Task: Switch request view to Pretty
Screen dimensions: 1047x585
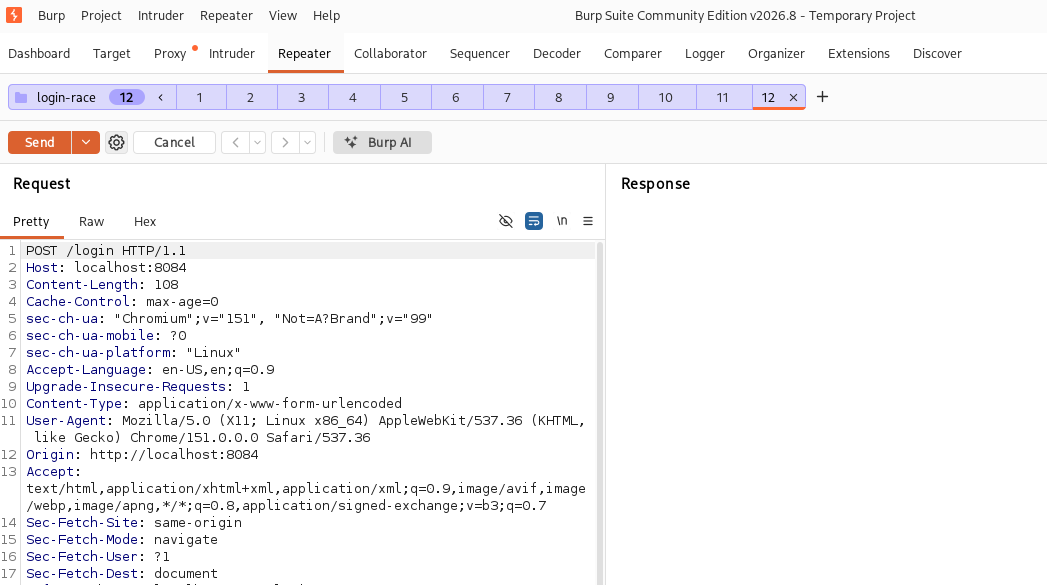Action: tap(31, 222)
